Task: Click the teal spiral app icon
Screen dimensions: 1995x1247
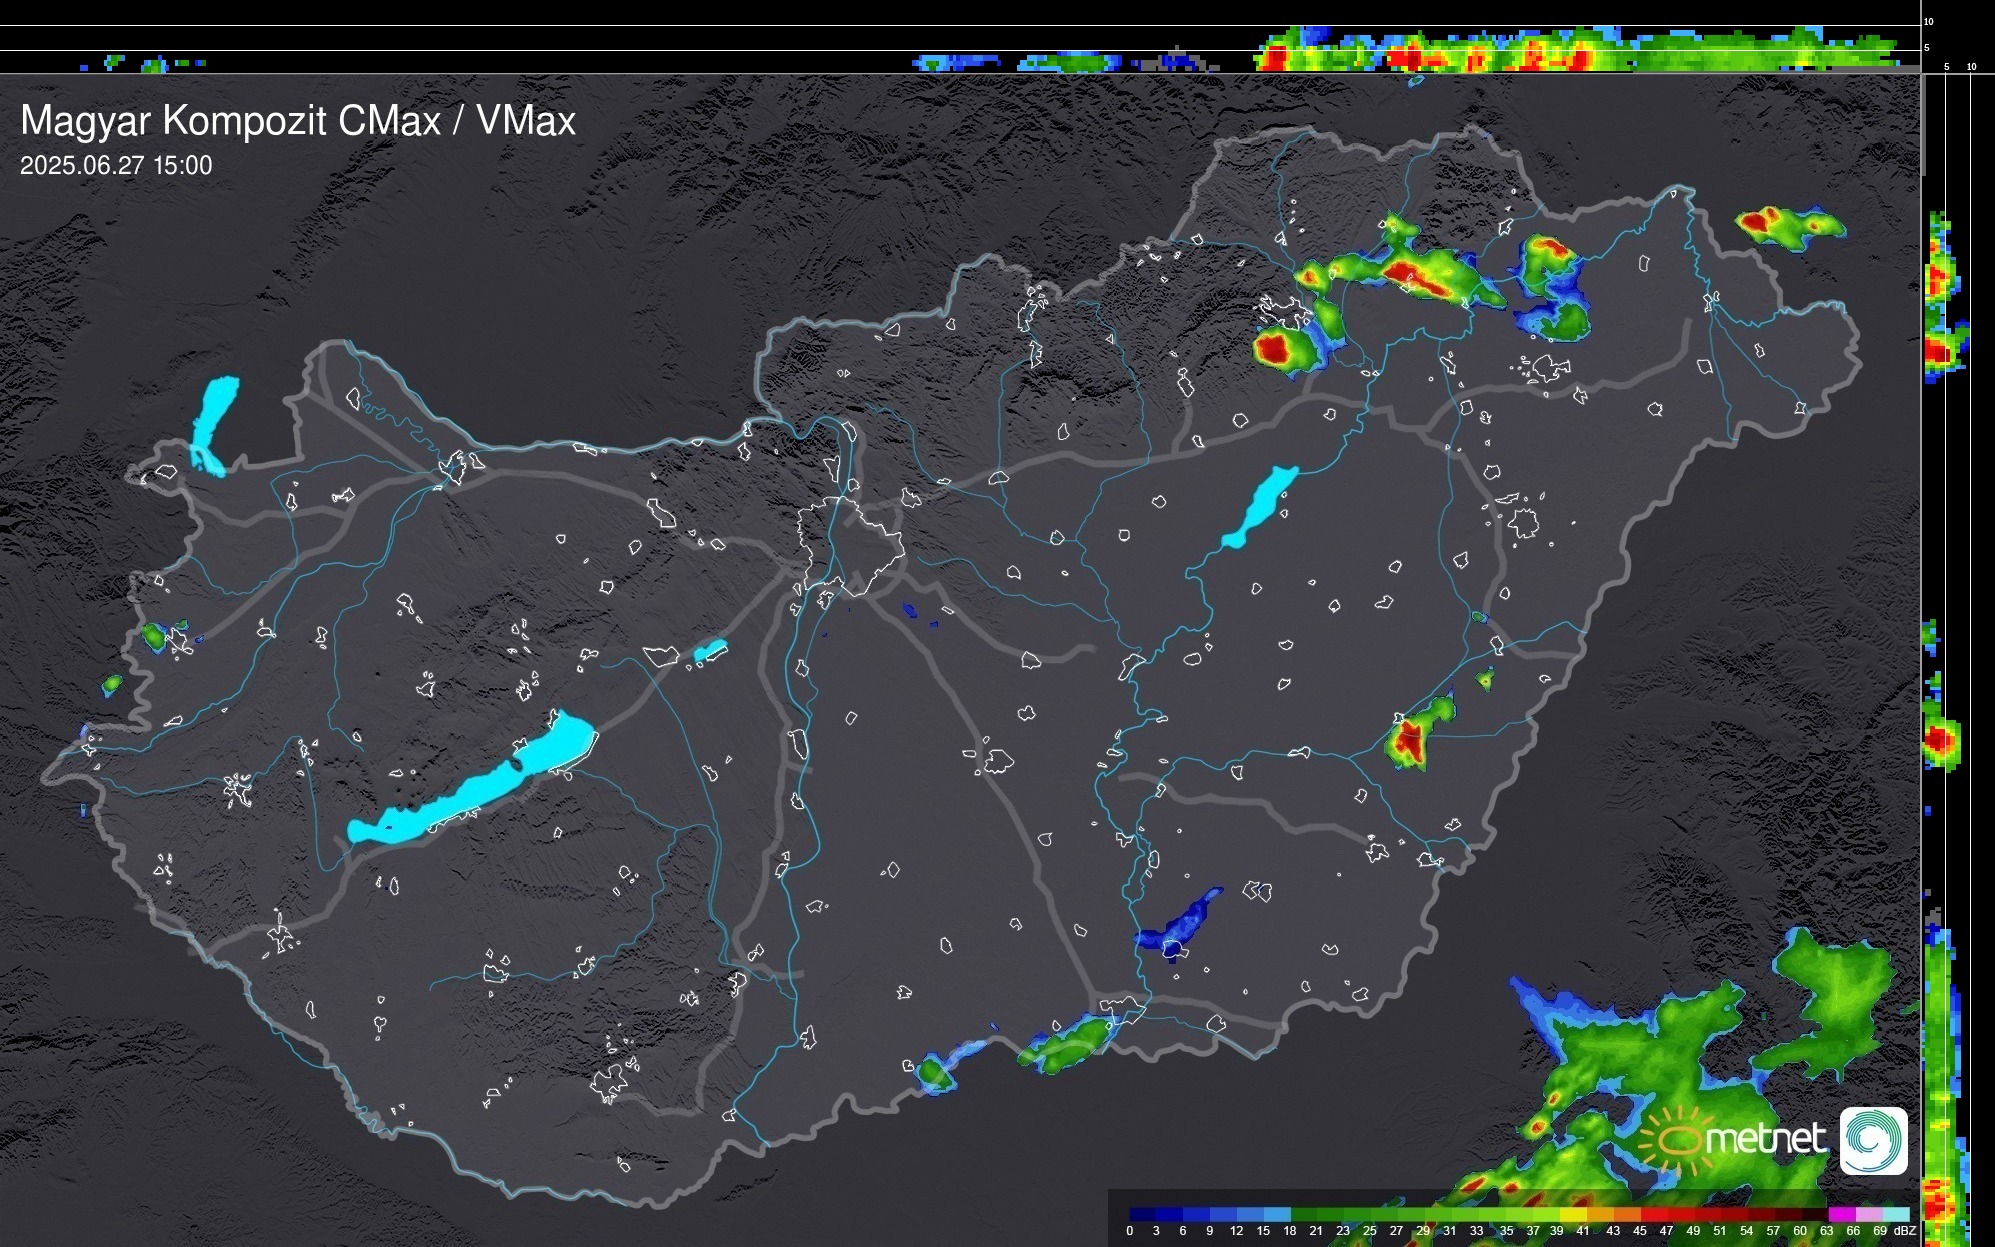Action: [x=1873, y=1140]
